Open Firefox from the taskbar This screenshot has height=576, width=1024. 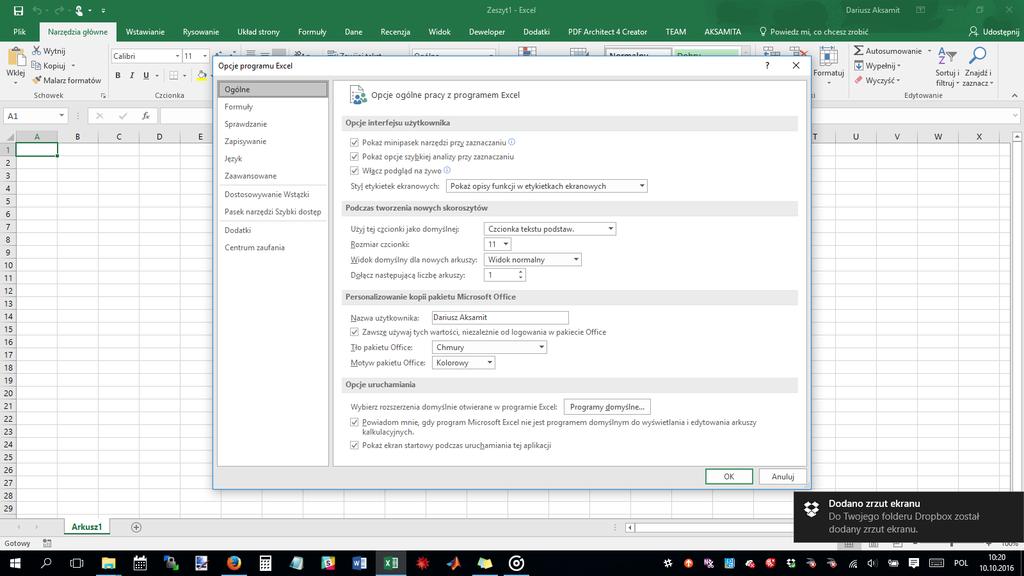(x=234, y=563)
